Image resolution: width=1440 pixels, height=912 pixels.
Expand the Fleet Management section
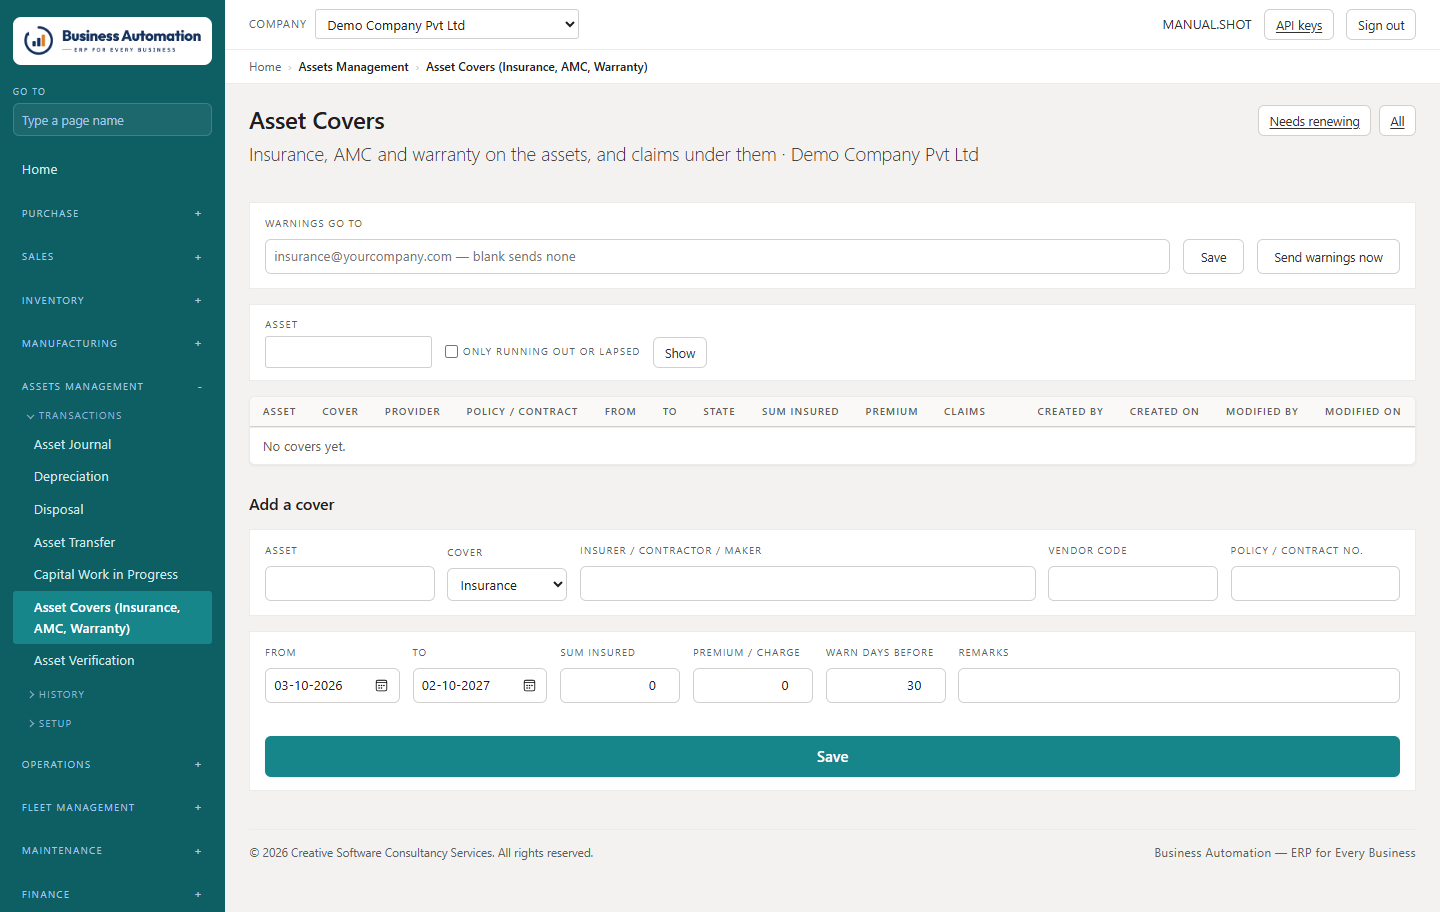(112, 808)
